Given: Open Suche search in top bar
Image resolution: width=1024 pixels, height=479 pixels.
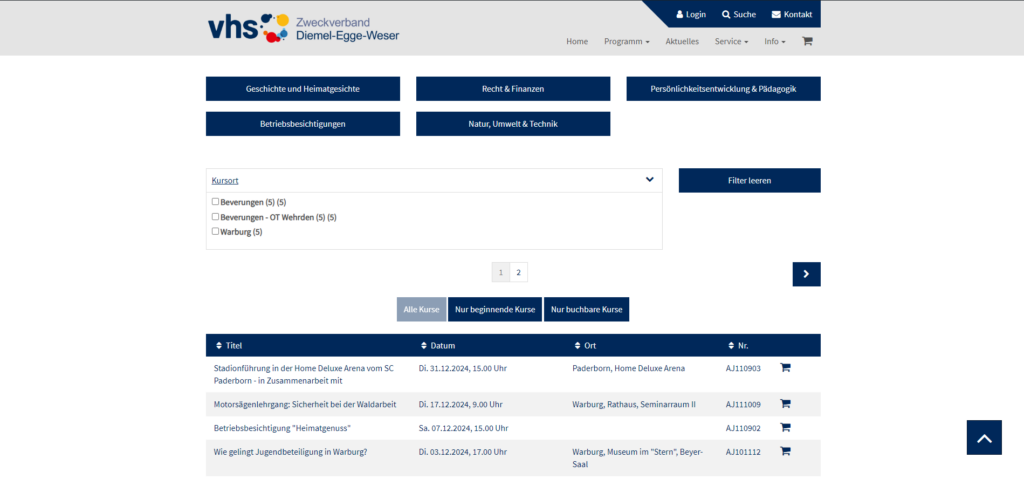Looking at the screenshot, I should (739, 14).
